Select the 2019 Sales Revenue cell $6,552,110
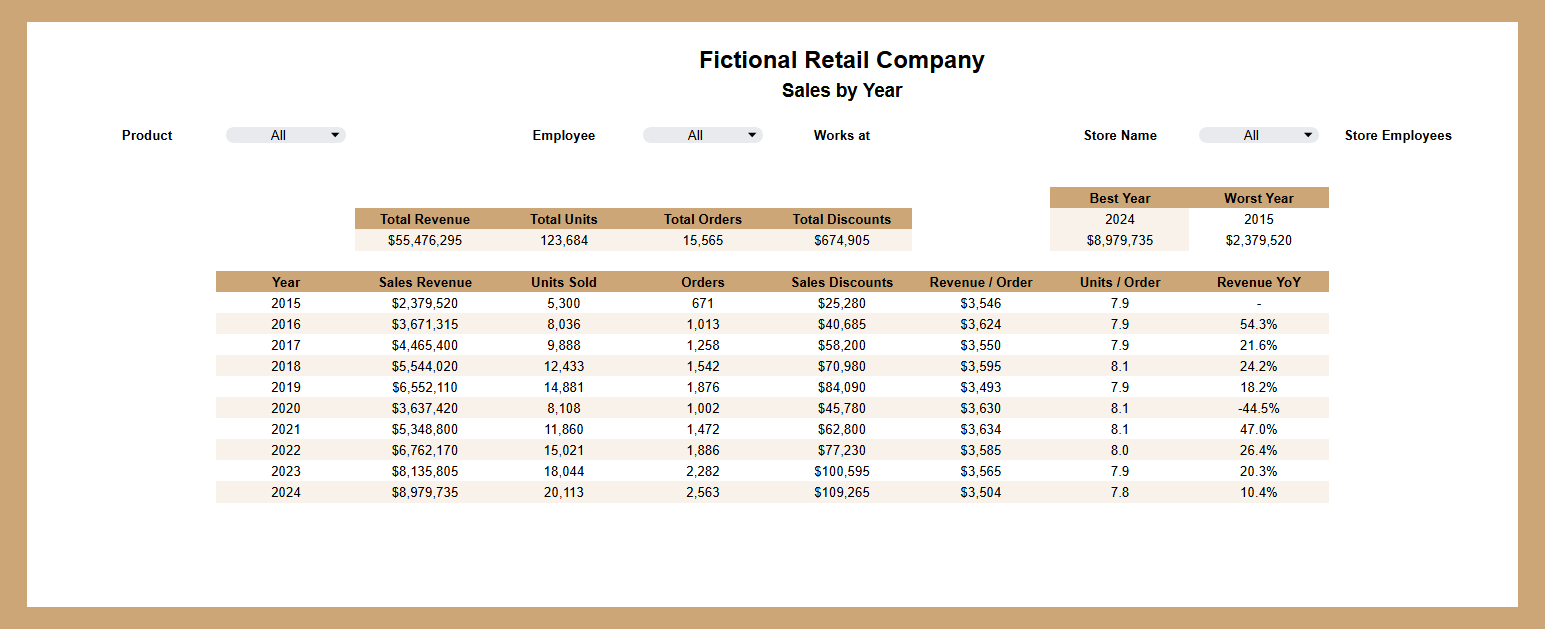Screen dimensions: 1545x629 [x=425, y=387]
